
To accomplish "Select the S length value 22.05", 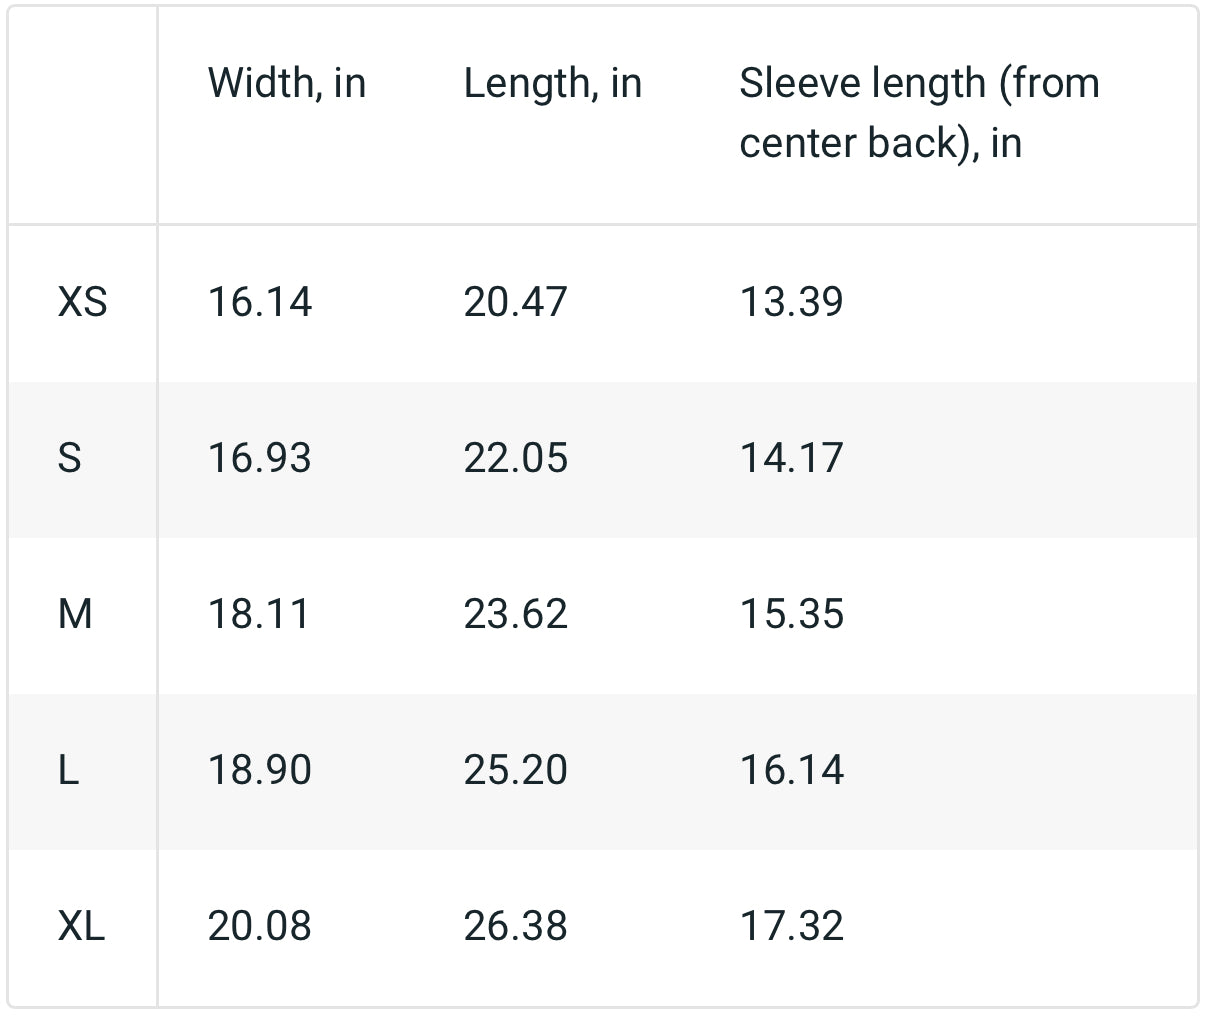I will 515,458.
